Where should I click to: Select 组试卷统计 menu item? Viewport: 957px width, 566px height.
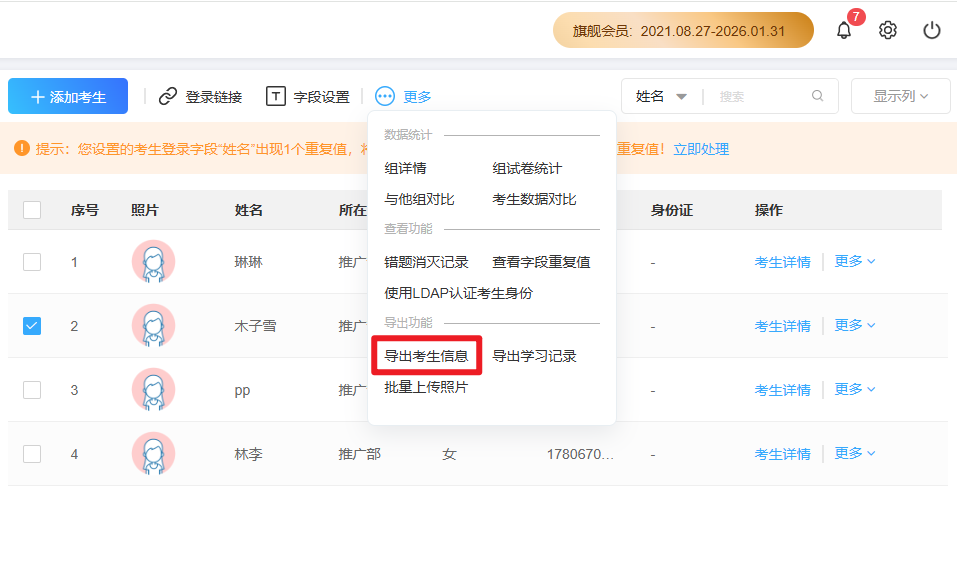click(527, 169)
